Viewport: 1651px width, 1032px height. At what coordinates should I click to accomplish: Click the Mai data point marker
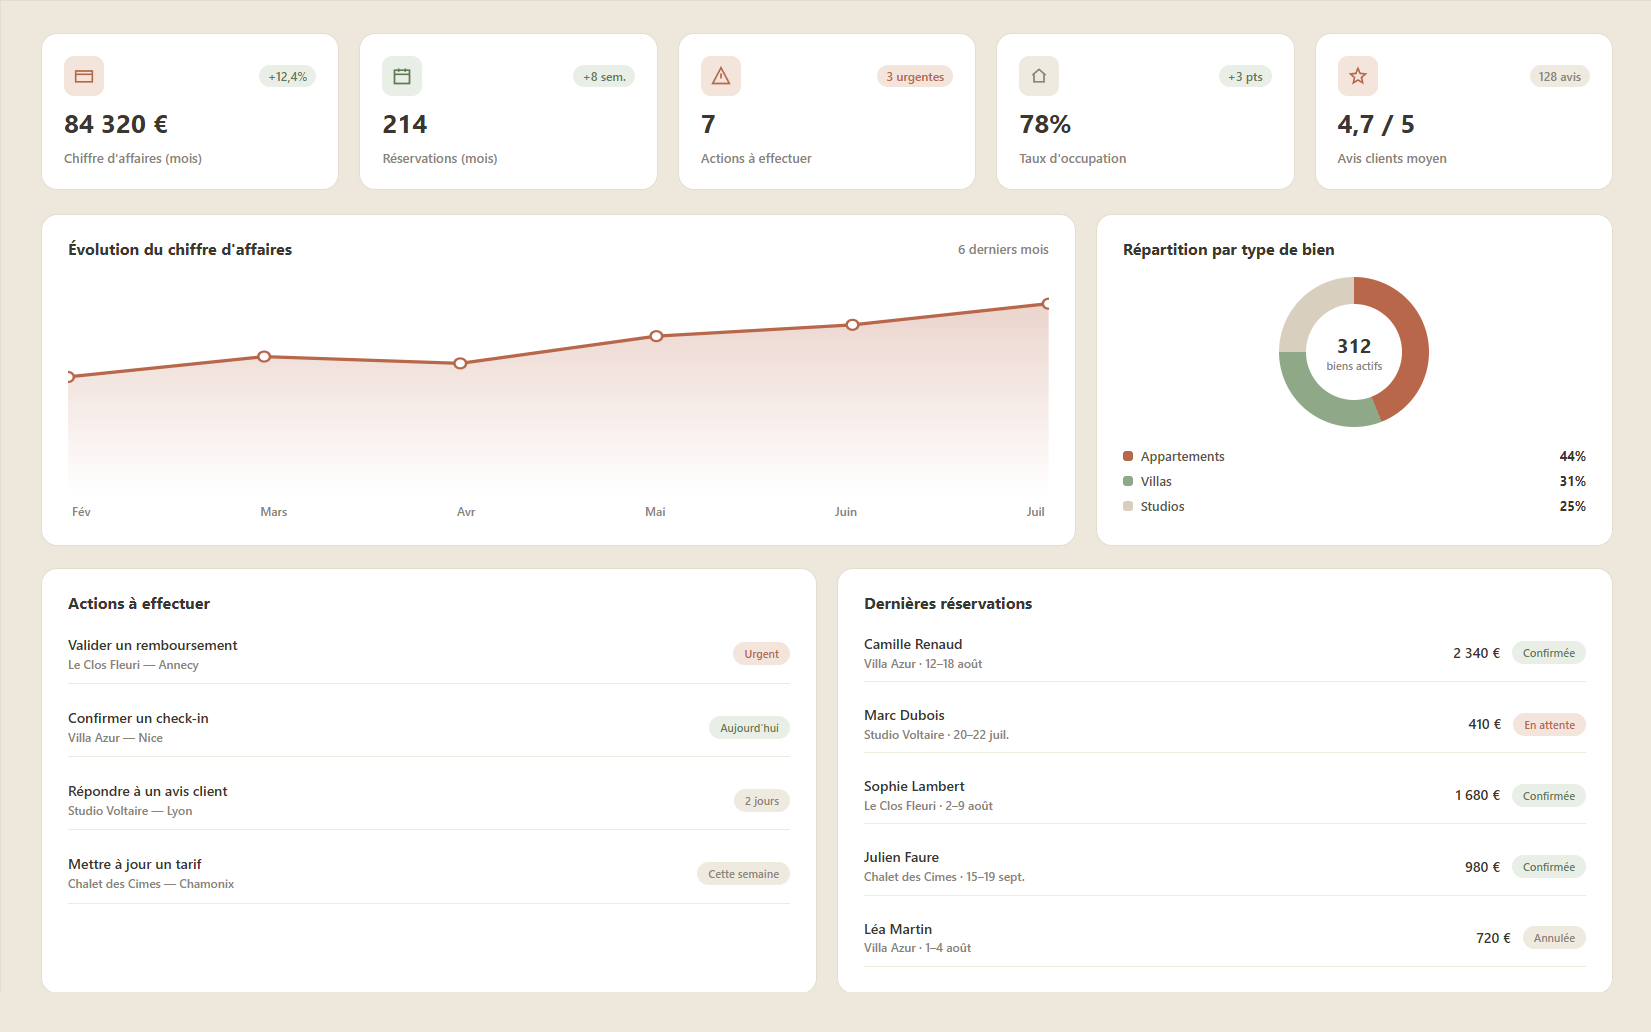pyautogui.click(x=656, y=336)
